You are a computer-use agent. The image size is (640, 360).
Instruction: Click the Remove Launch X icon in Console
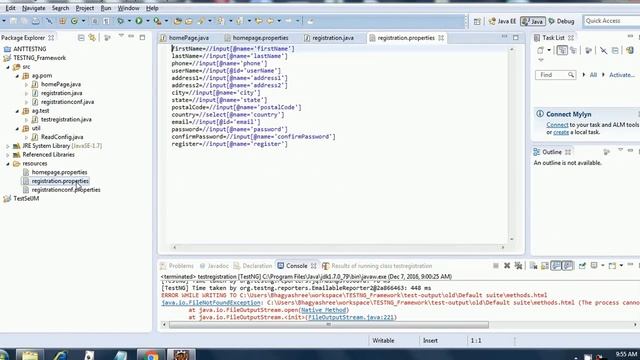coord(507,266)
